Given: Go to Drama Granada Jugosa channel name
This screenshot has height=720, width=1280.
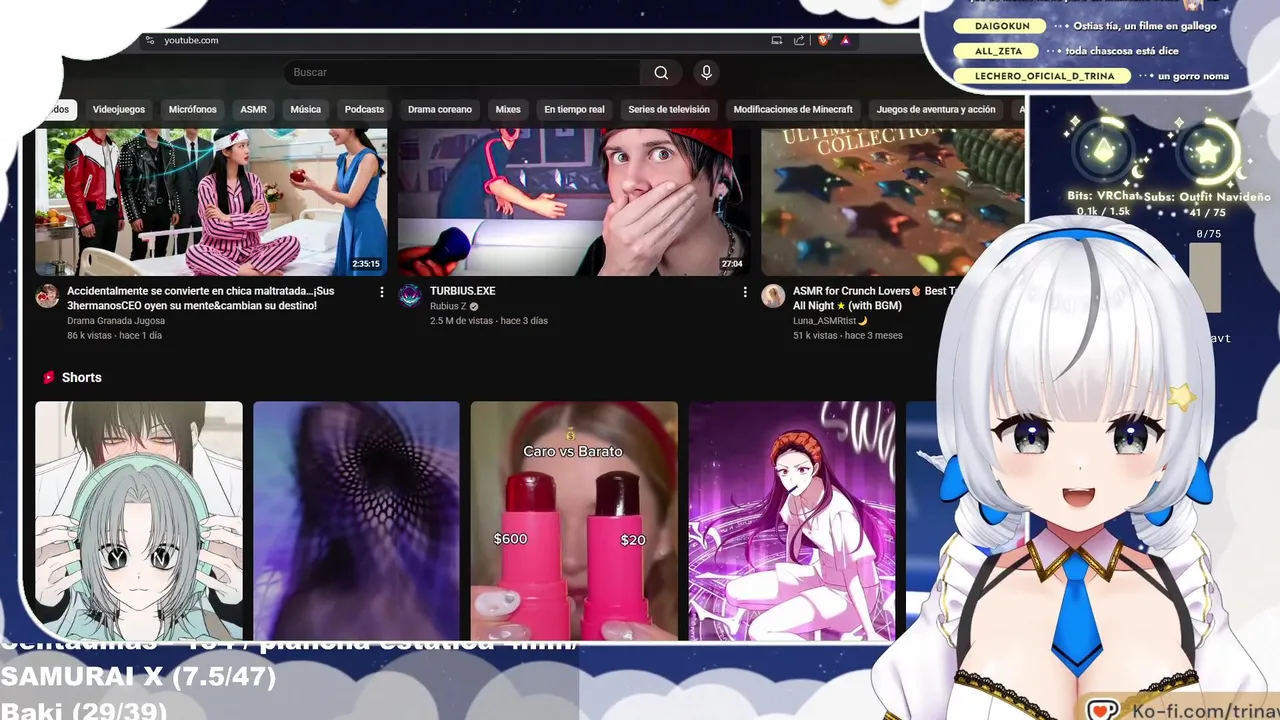Looking at the screenshot, I should point(115,321).
